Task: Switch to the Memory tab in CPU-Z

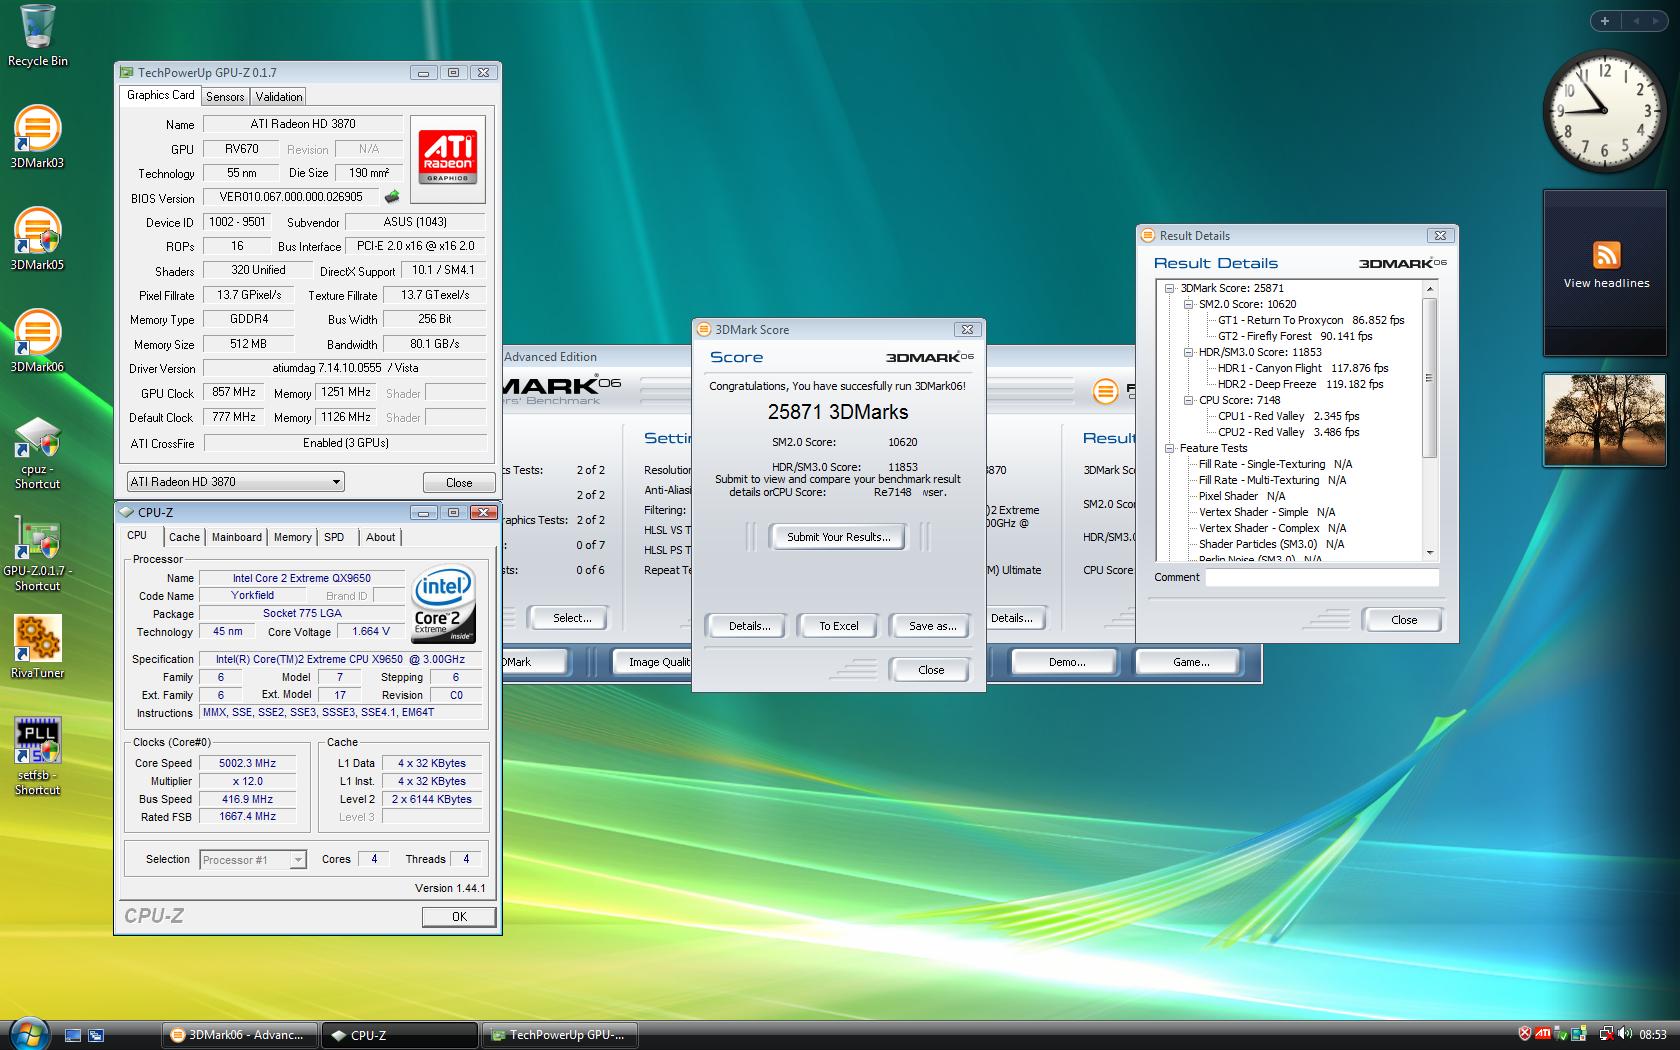Action: coord(293,537)
